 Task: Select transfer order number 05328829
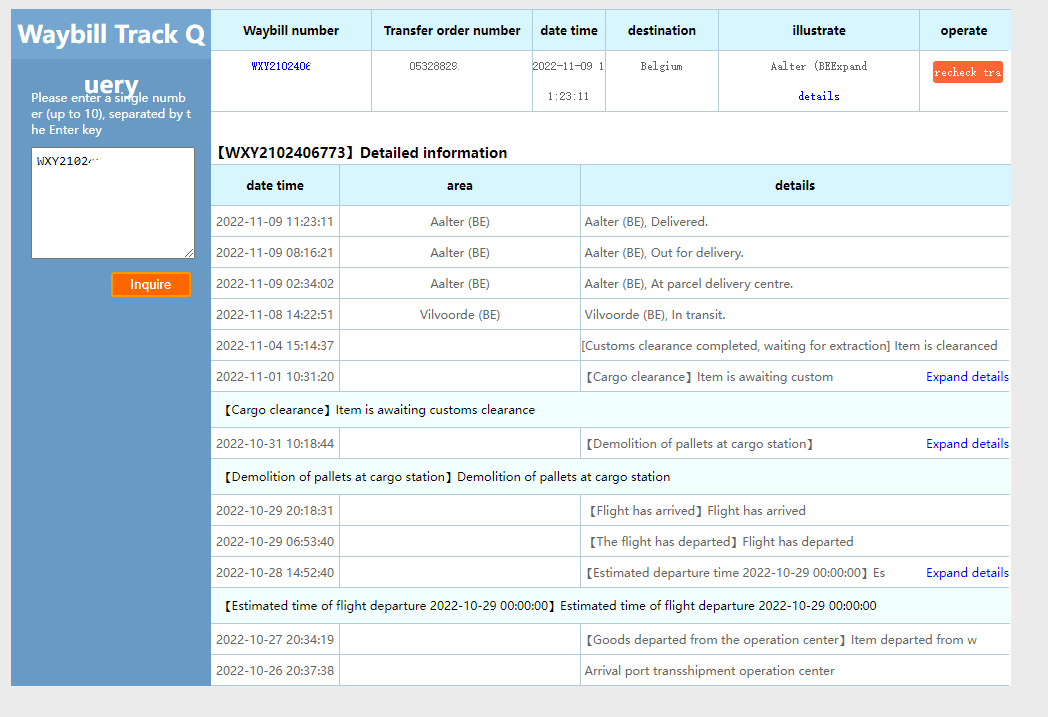pos(433,66)
